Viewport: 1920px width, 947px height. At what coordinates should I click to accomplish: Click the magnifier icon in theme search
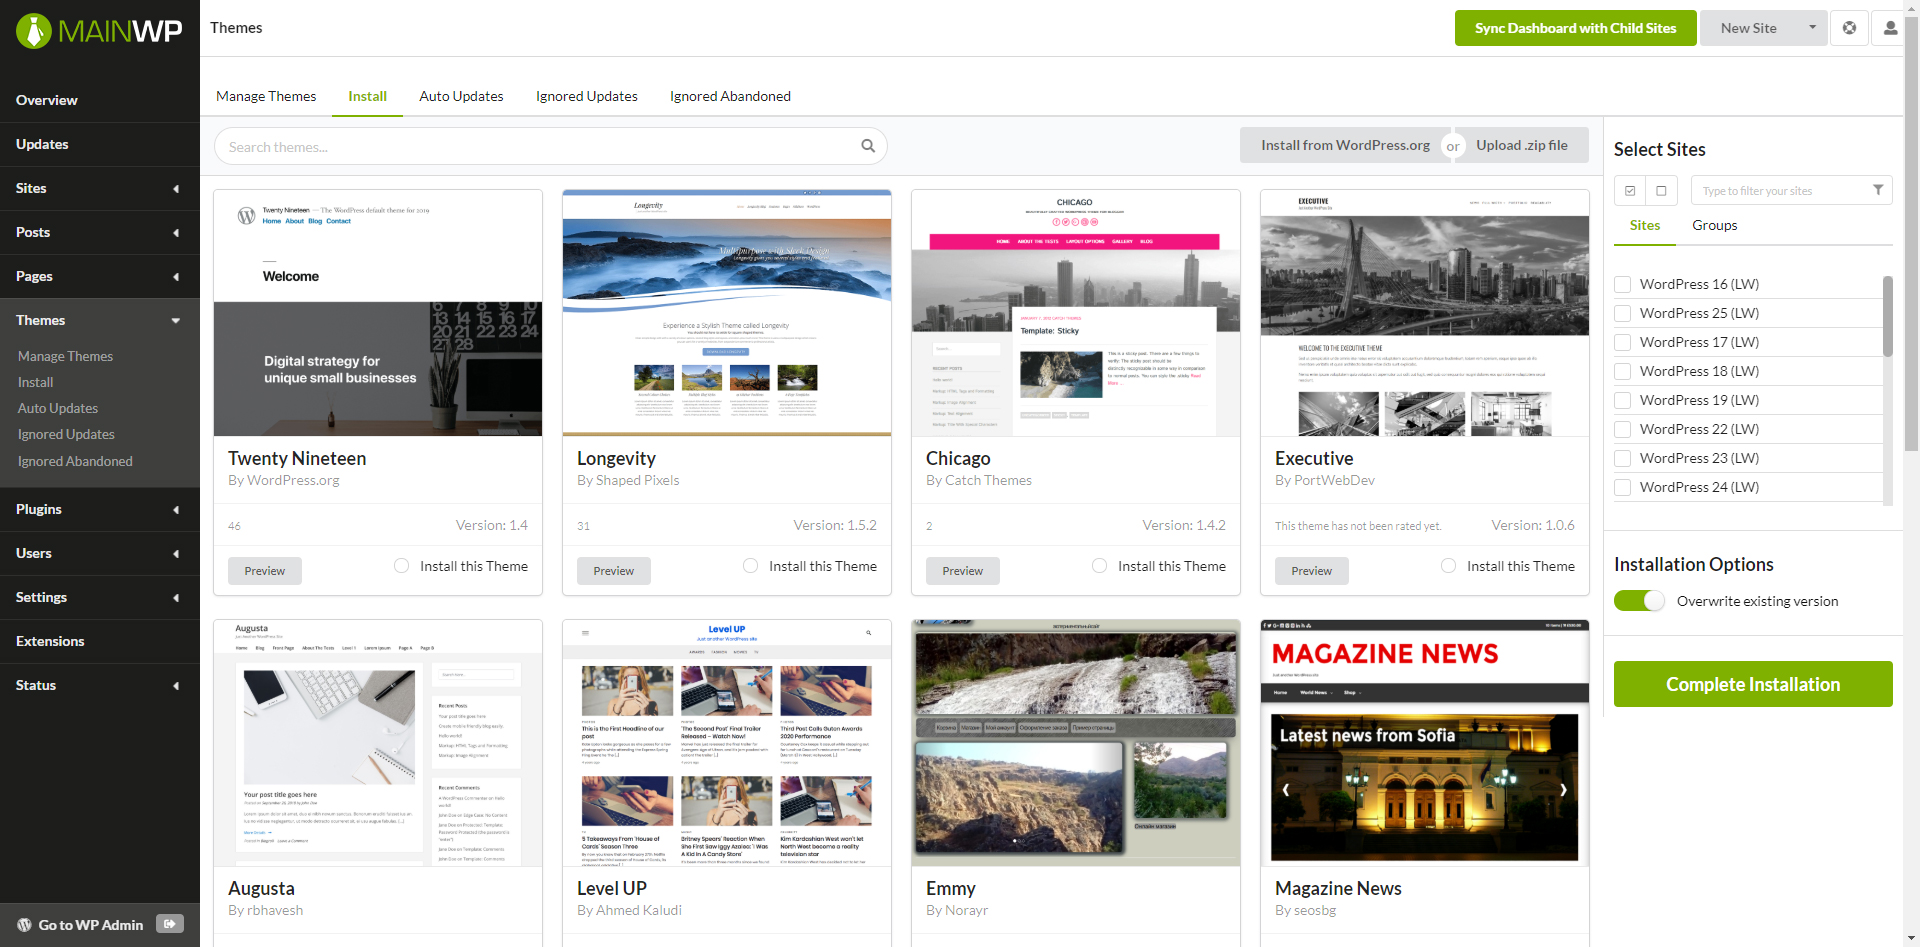tap(867, 146)
